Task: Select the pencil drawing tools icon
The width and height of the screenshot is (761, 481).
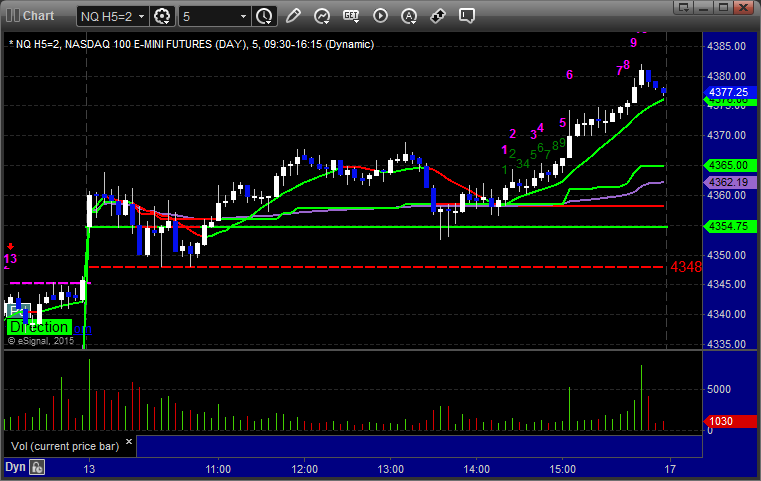Action: (x=293, y=16)
